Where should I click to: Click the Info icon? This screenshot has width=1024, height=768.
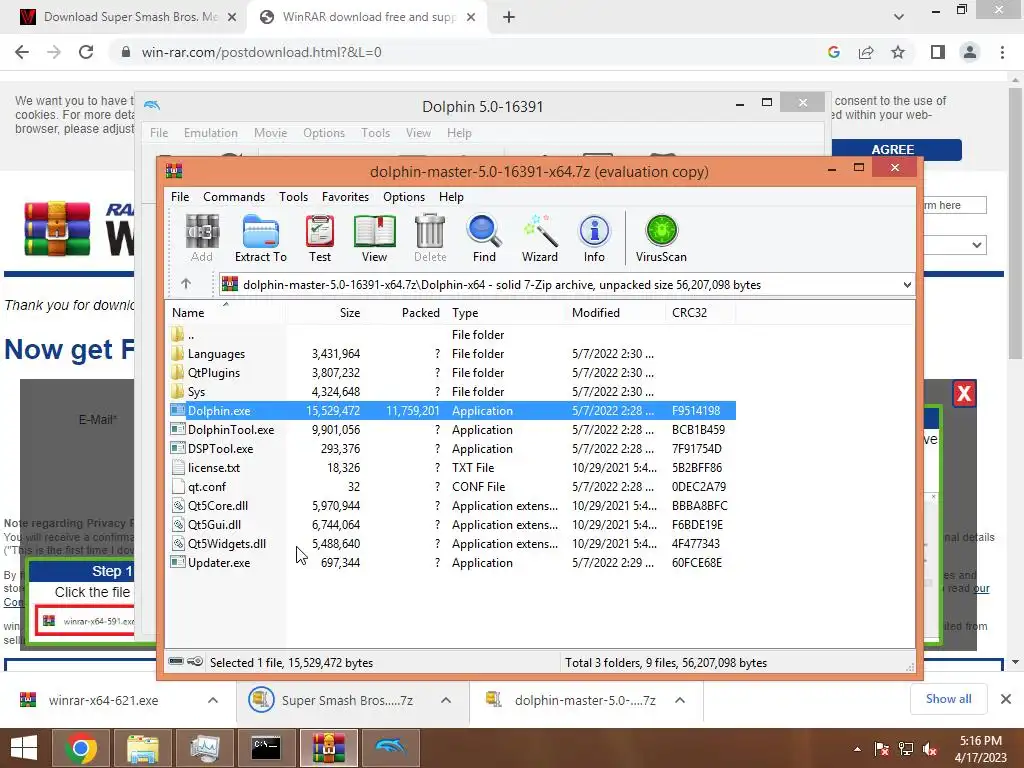(x=594, y=238)
